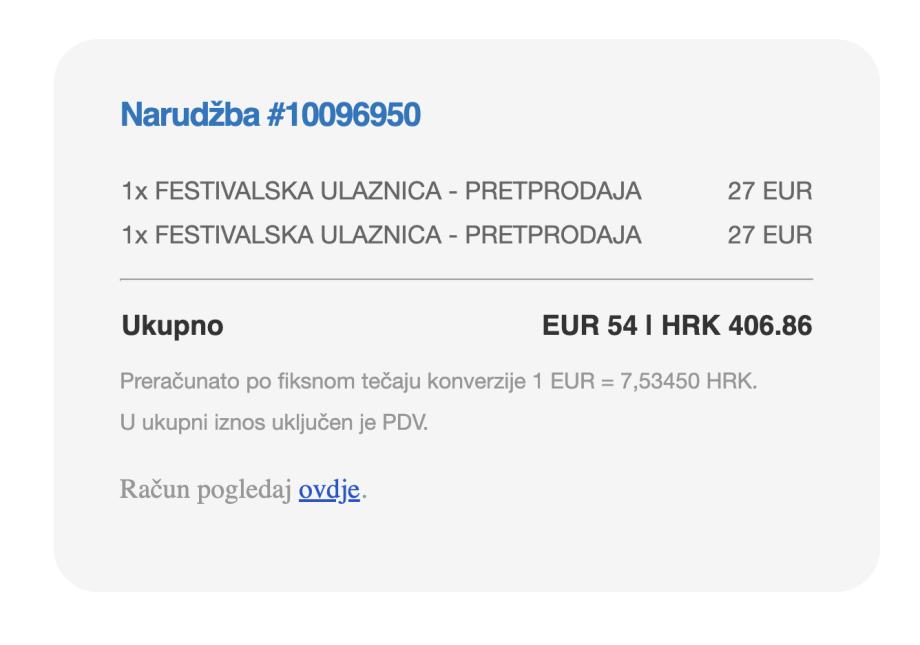Click the "Ukupno" total label
Image resolution: width=920 pixels, height=645 pixels.
172,326
